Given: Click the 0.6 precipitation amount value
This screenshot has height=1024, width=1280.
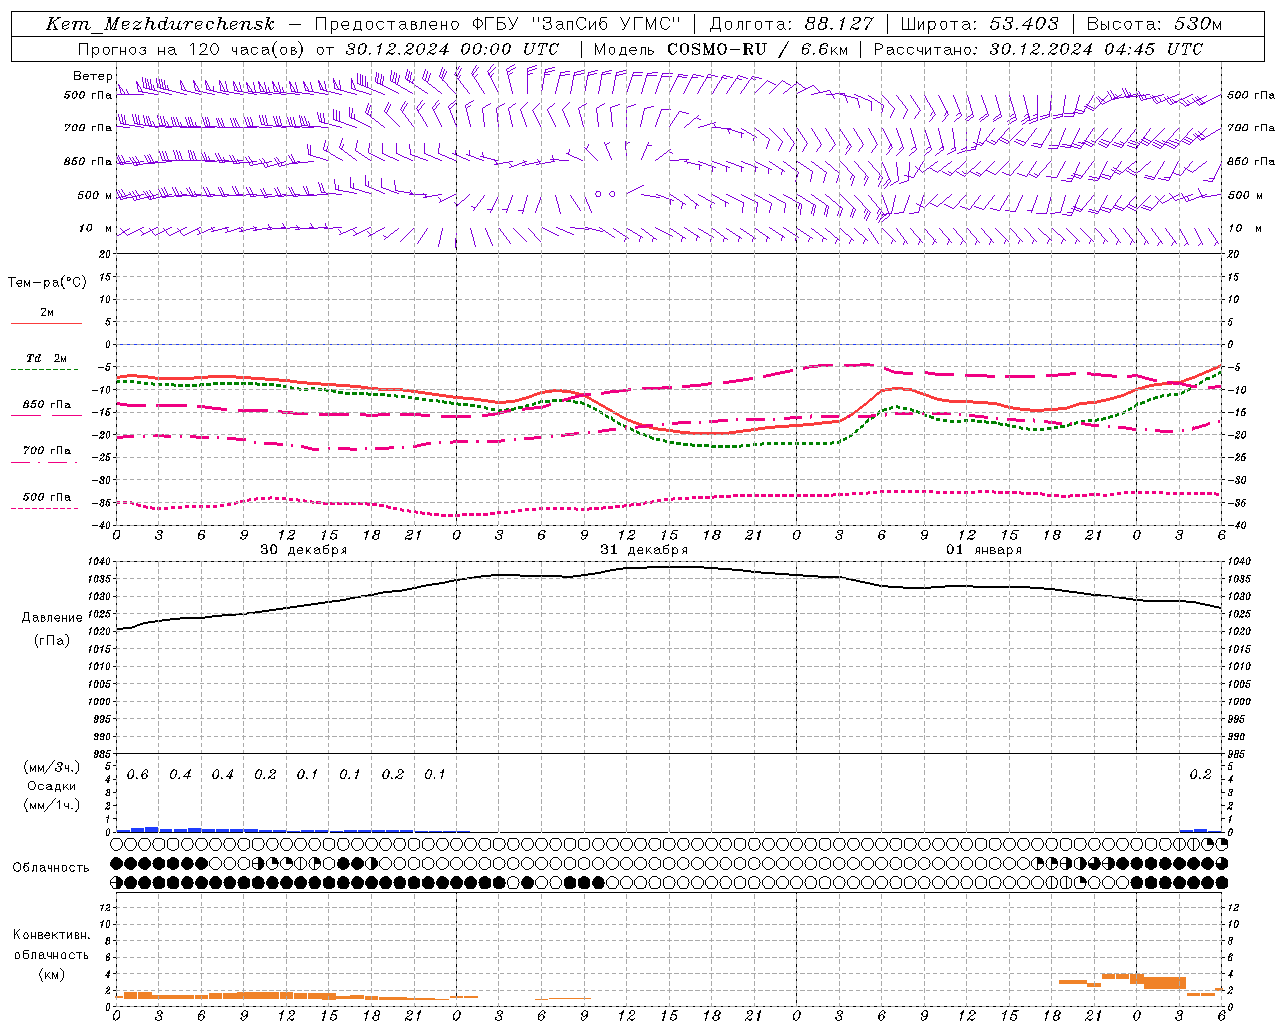Looking at the screenshot, I should pos(138,775).
